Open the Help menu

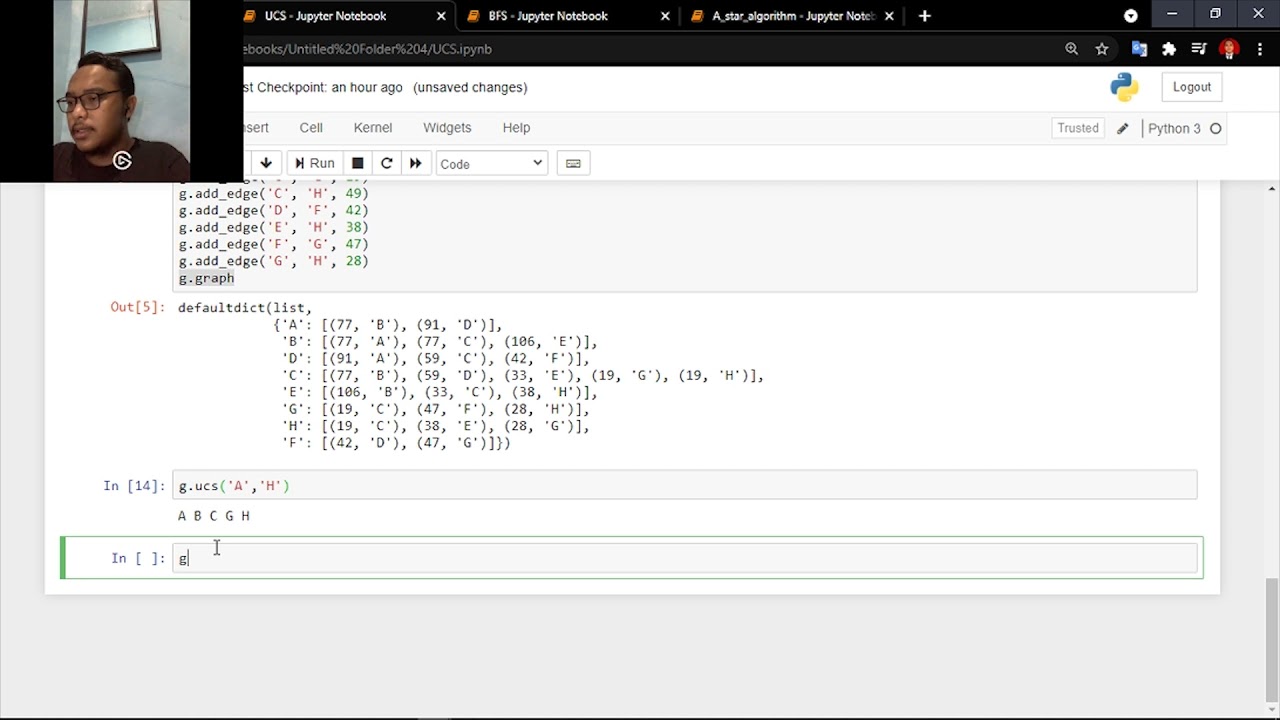516,127
